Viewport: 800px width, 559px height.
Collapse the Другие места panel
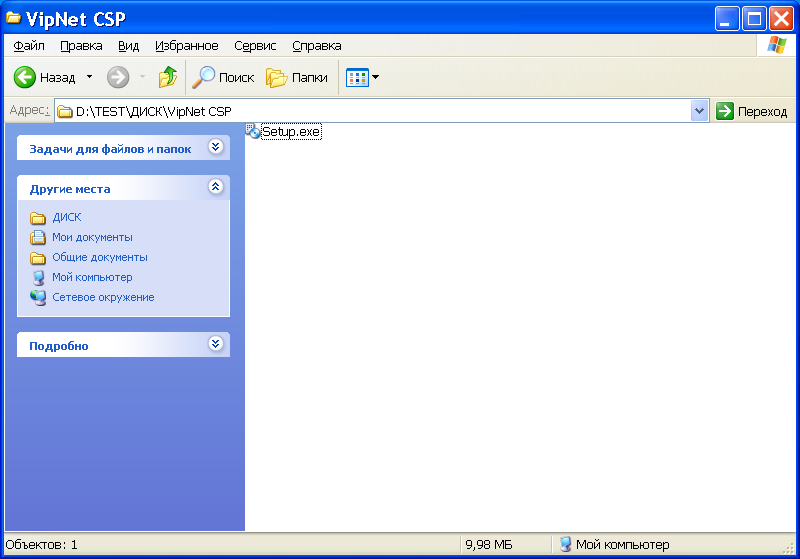[216, 187]
